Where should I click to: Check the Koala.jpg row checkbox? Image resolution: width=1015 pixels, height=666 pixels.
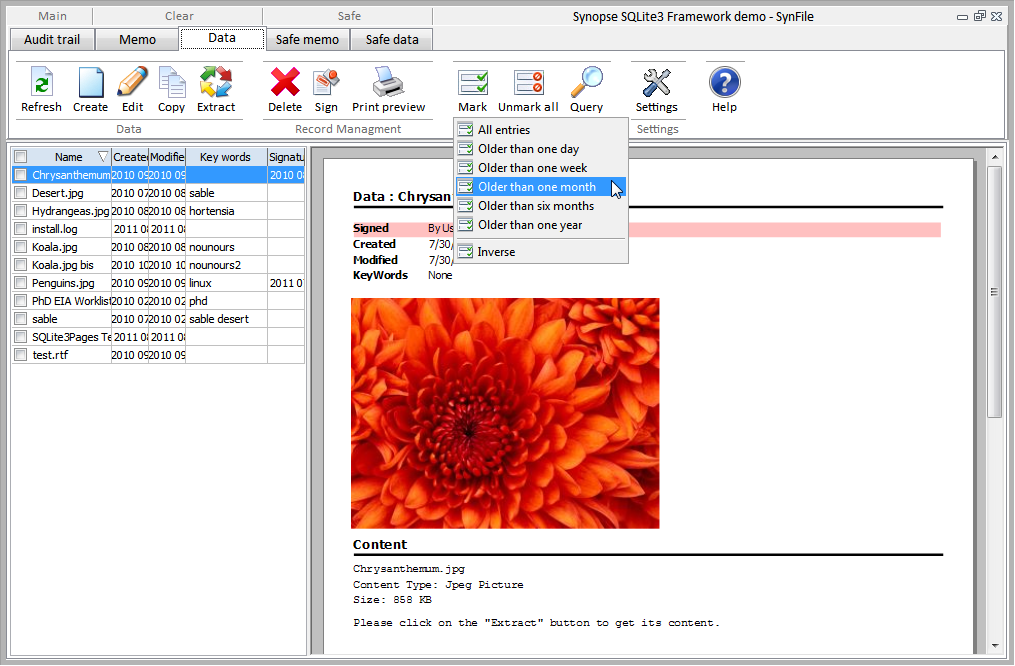click(x=21, y=247)
